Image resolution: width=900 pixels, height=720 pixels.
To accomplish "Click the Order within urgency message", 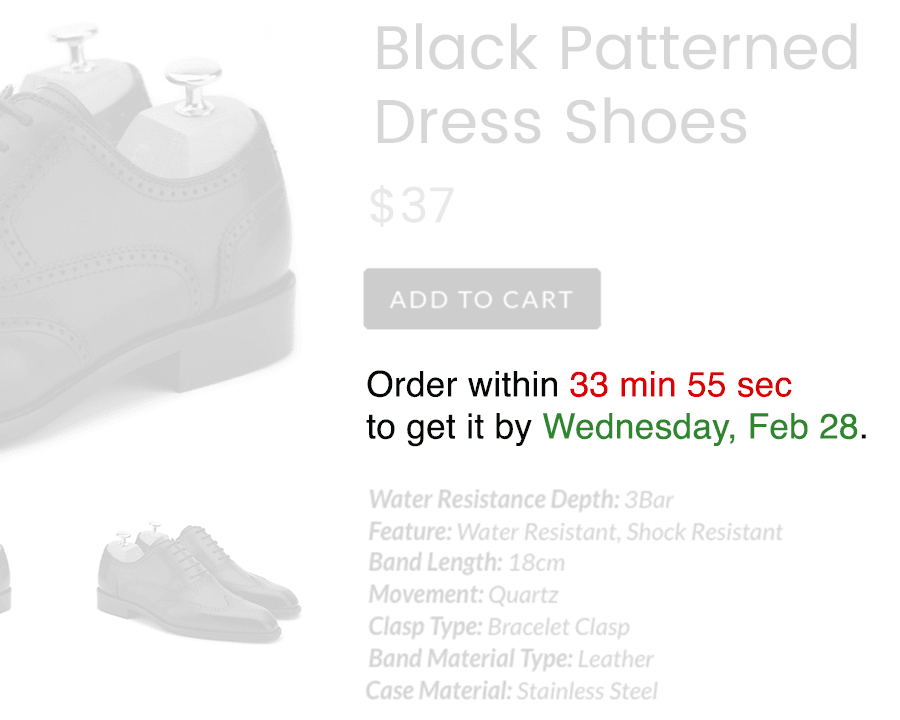I will point(460,384).
